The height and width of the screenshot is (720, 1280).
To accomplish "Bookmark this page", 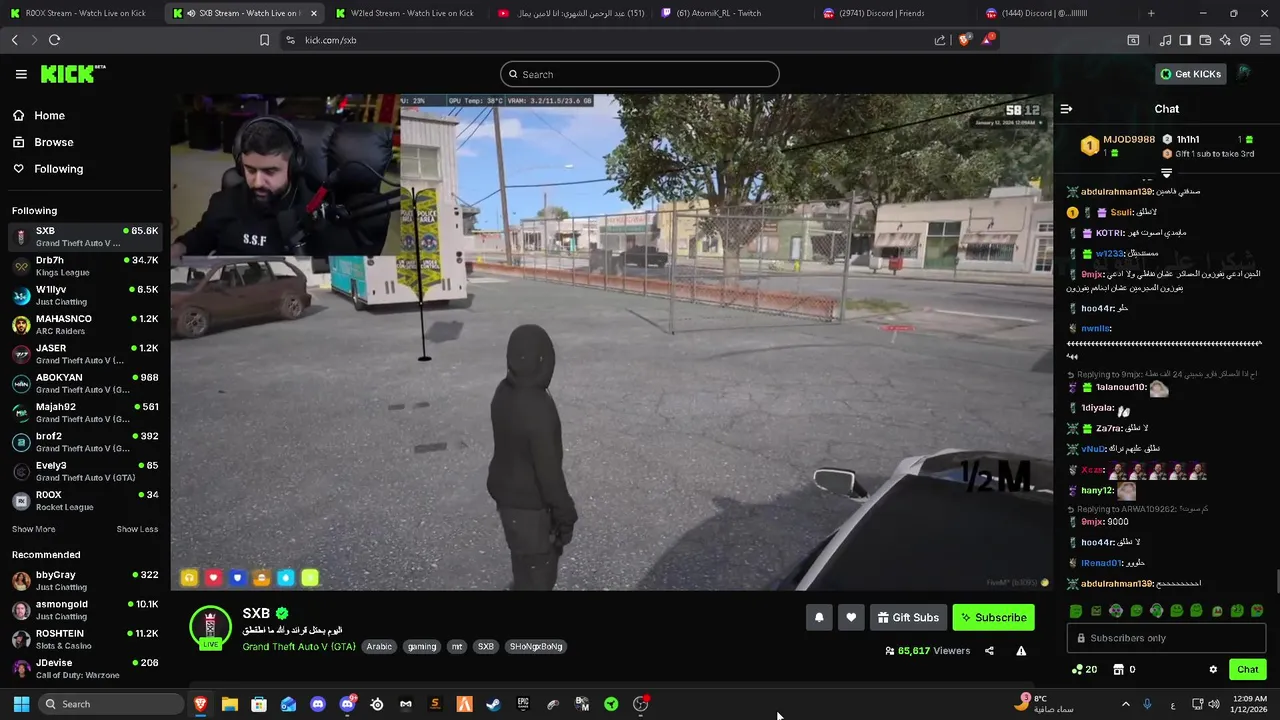I will [264, 40].
